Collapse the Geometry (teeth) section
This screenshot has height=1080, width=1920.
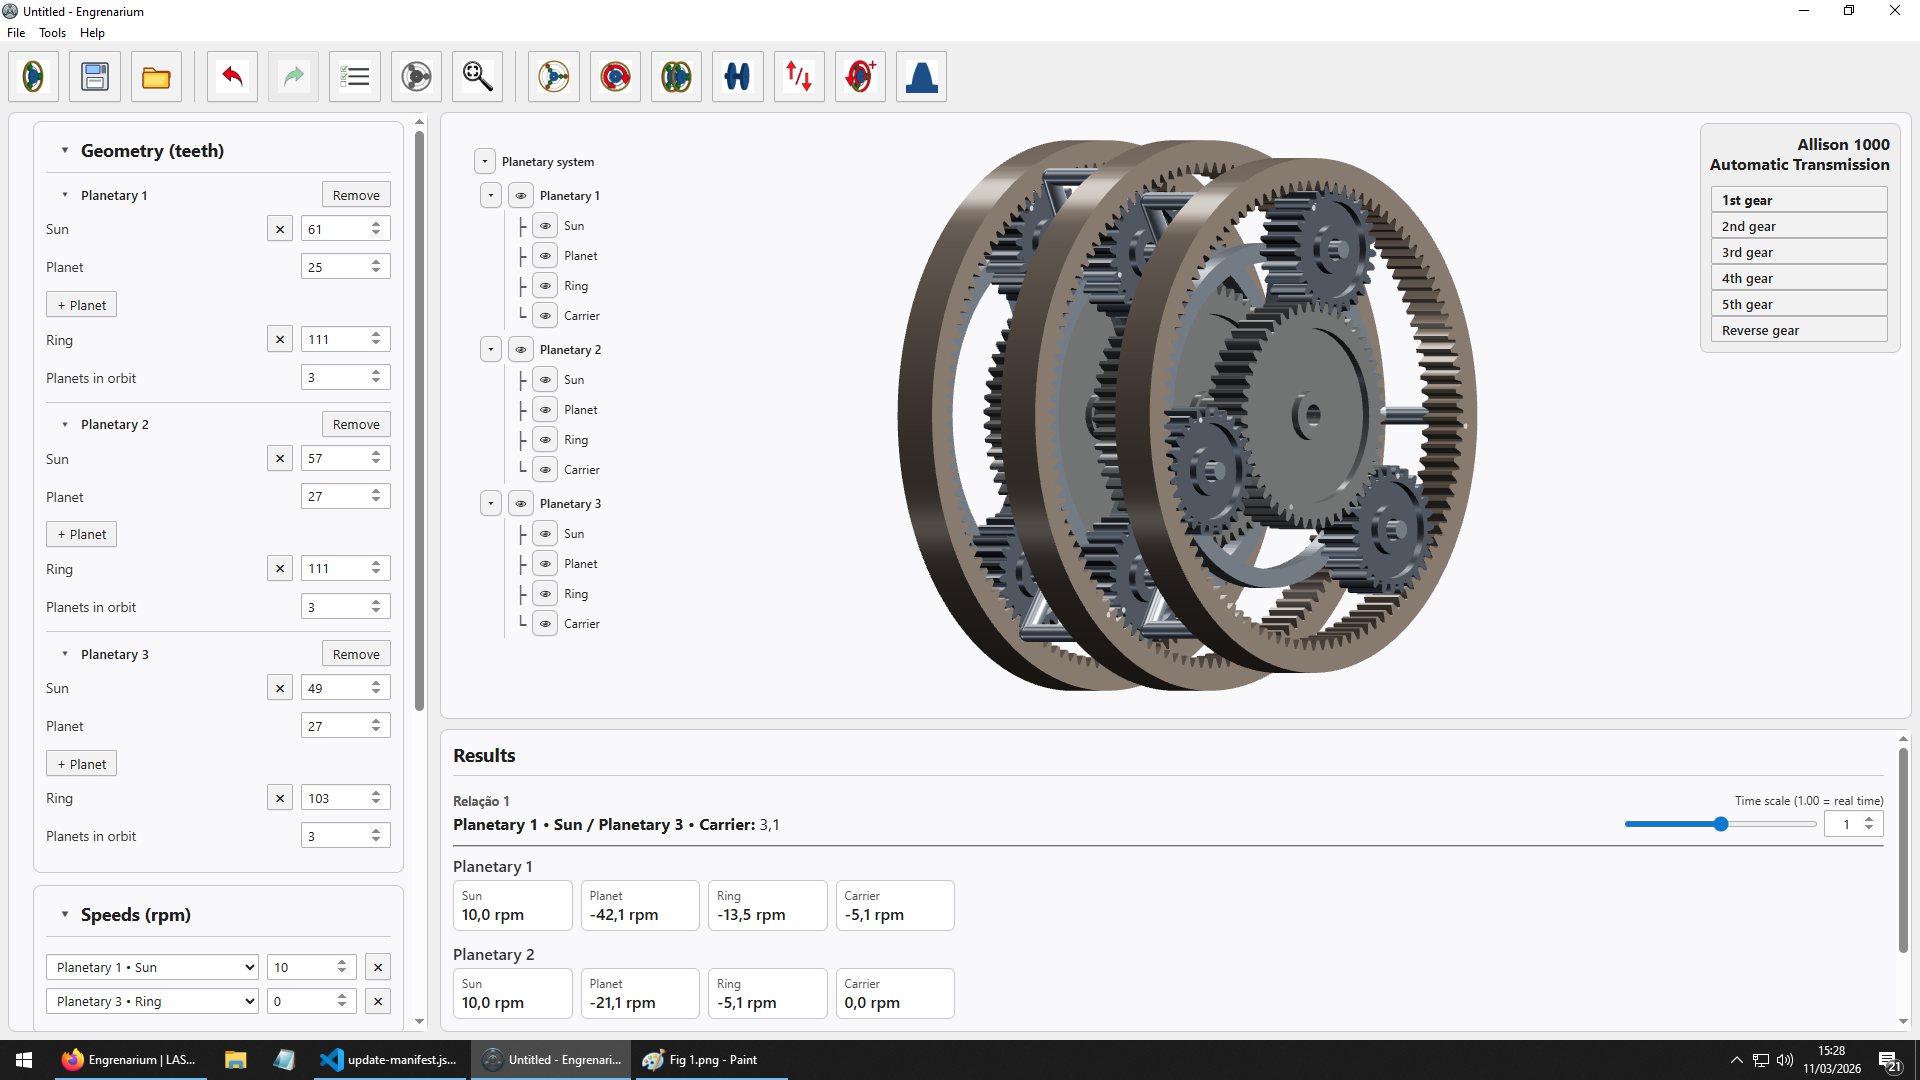[x=65, y=151]
